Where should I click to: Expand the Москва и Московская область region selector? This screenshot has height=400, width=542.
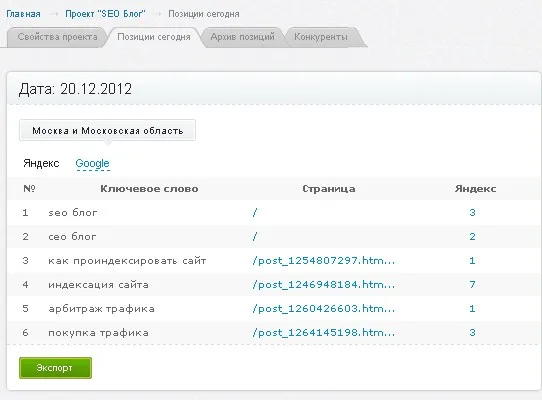click(108, 130)
